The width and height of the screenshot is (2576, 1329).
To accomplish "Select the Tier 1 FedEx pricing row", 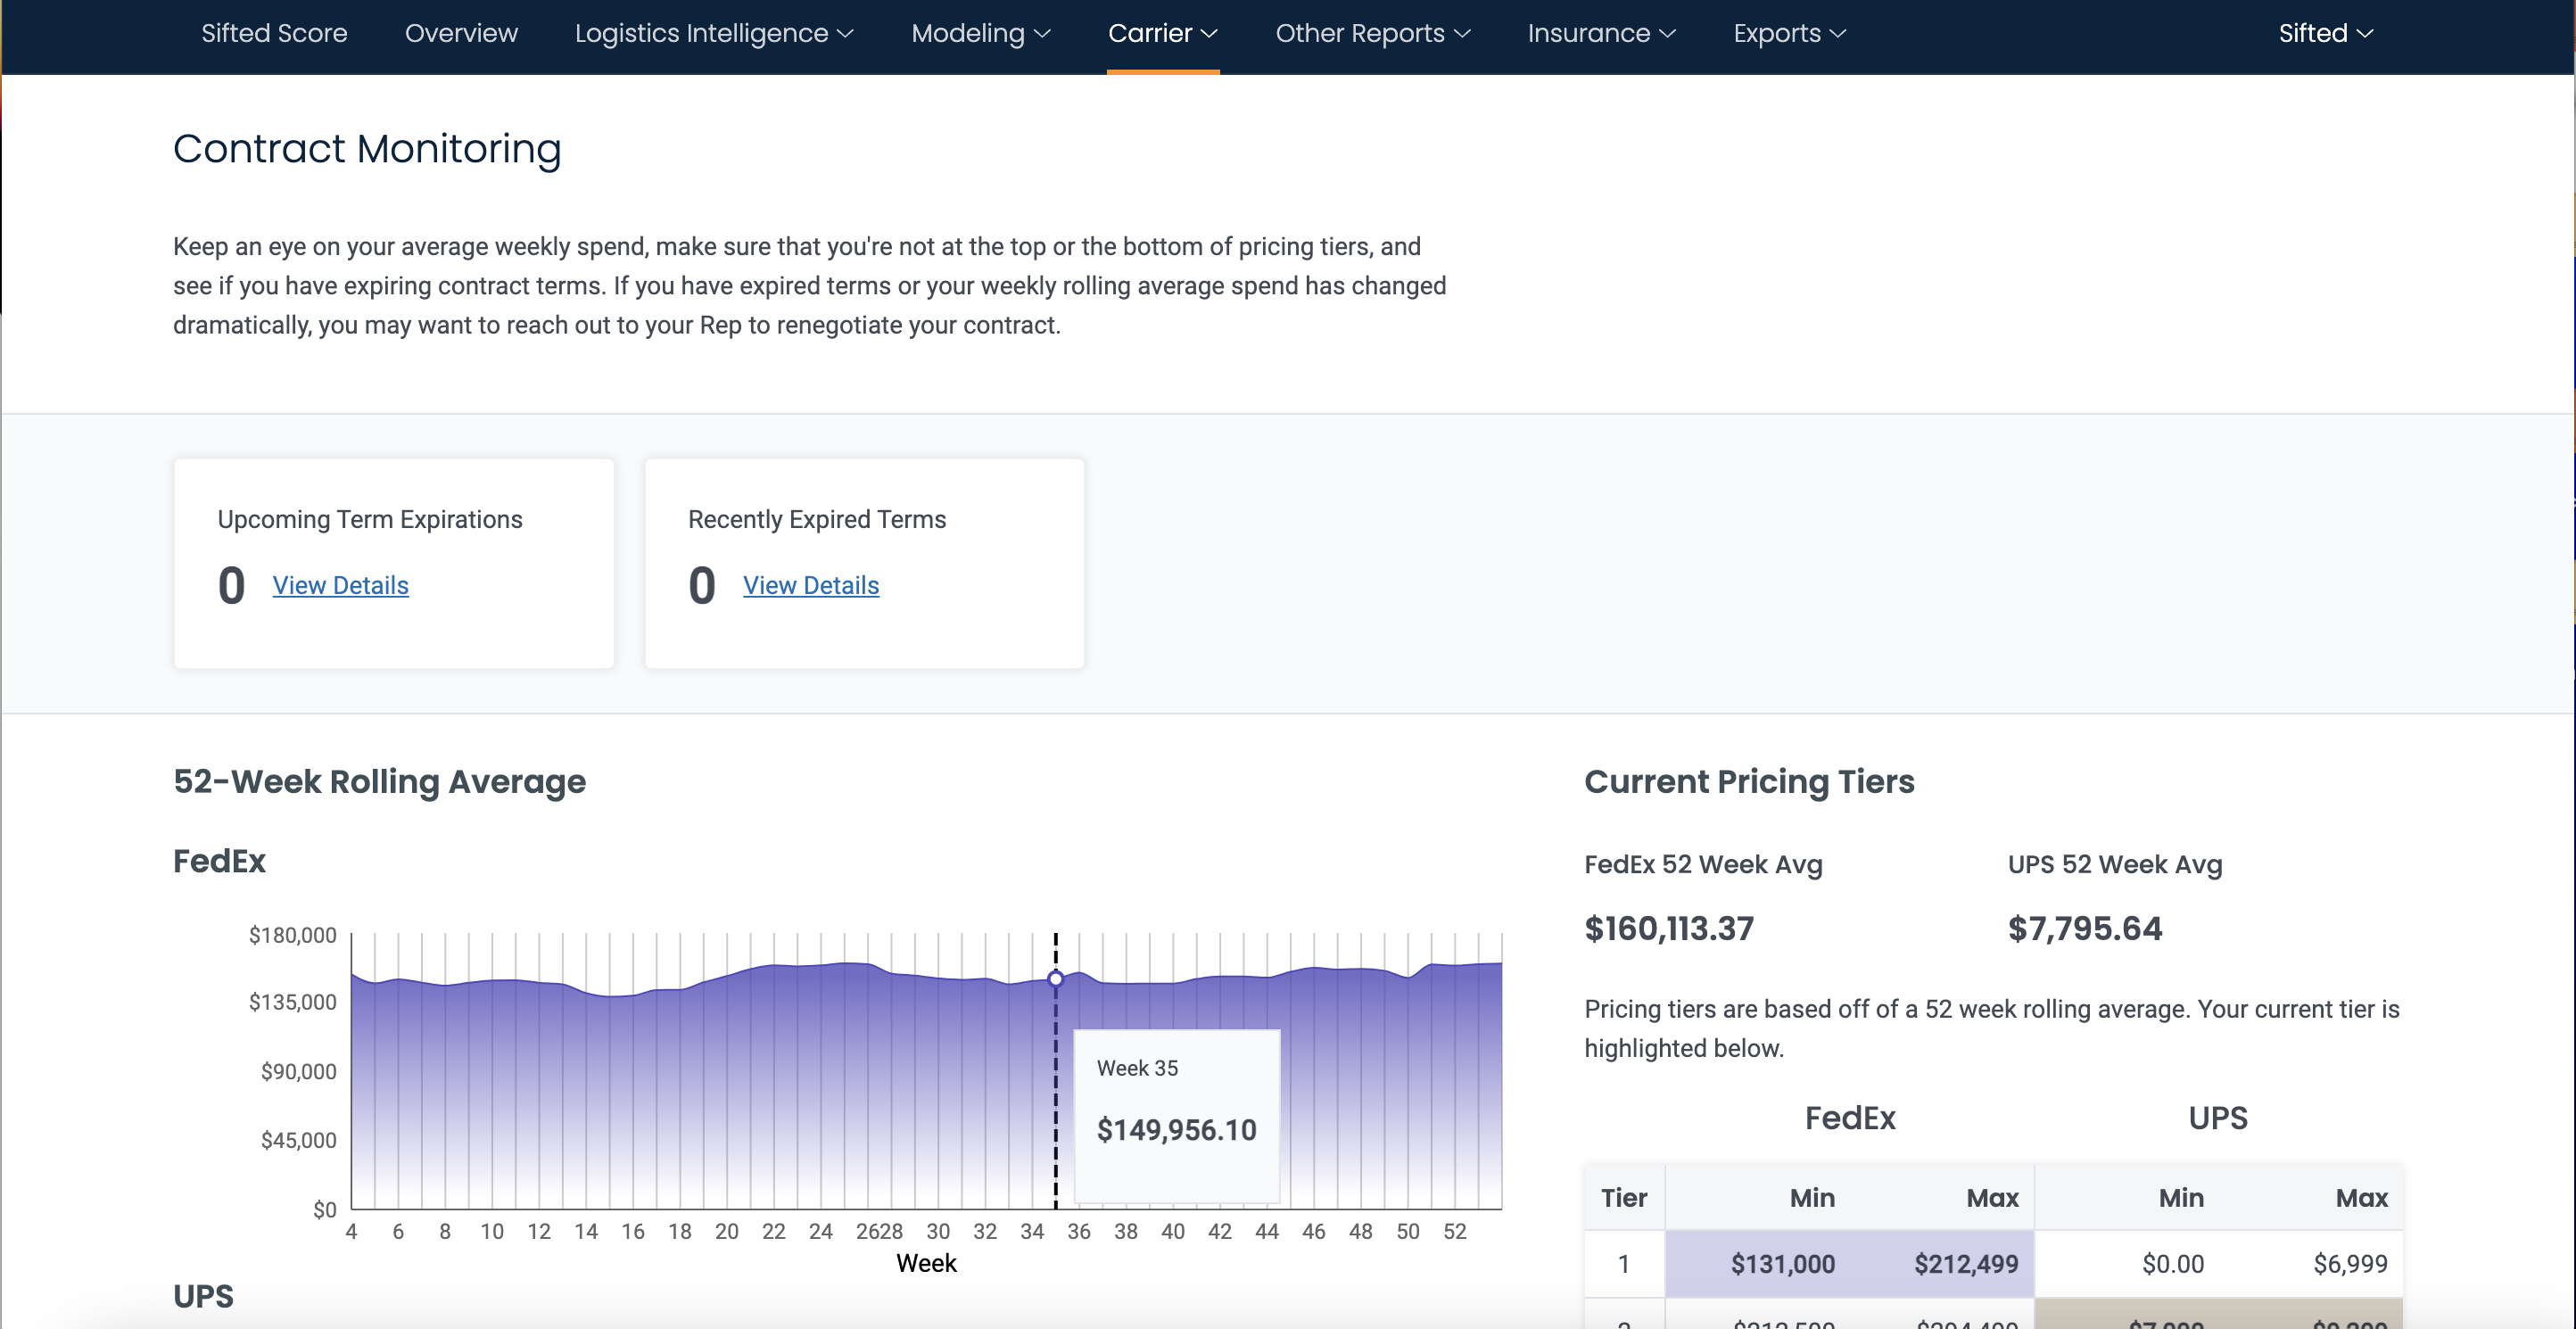I will (x=1850, y=1263).
